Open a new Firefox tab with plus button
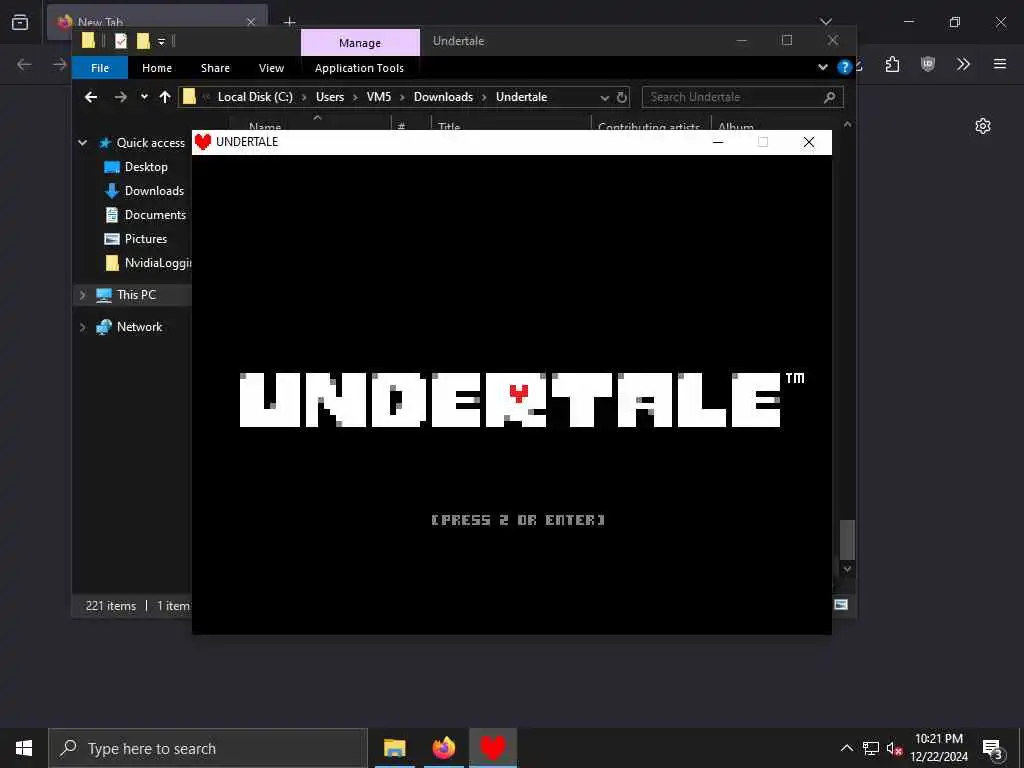The image size is (1024, 768). (289, 22)
